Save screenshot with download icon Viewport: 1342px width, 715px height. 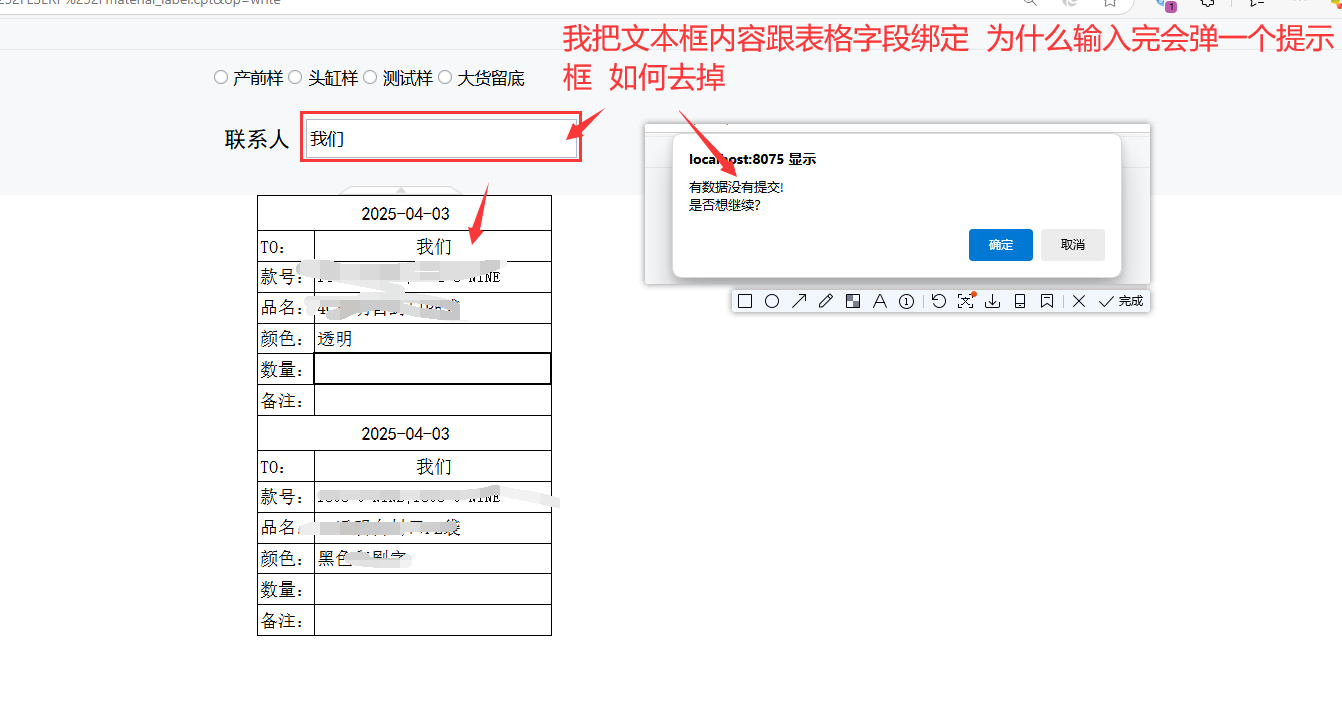(993, 301)
